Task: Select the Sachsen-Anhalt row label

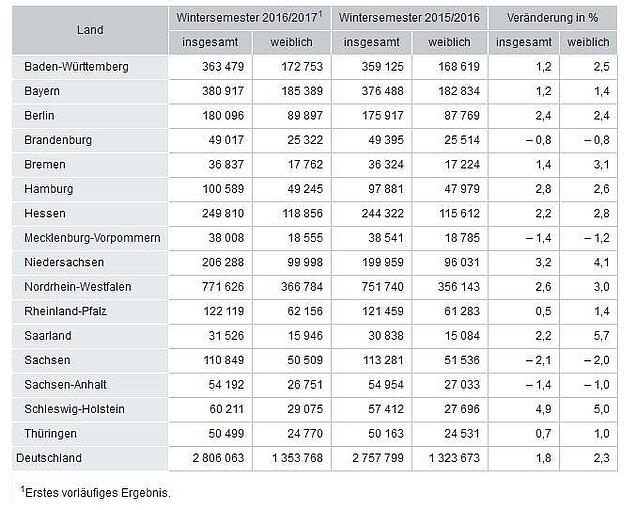Action: [65, 385]
